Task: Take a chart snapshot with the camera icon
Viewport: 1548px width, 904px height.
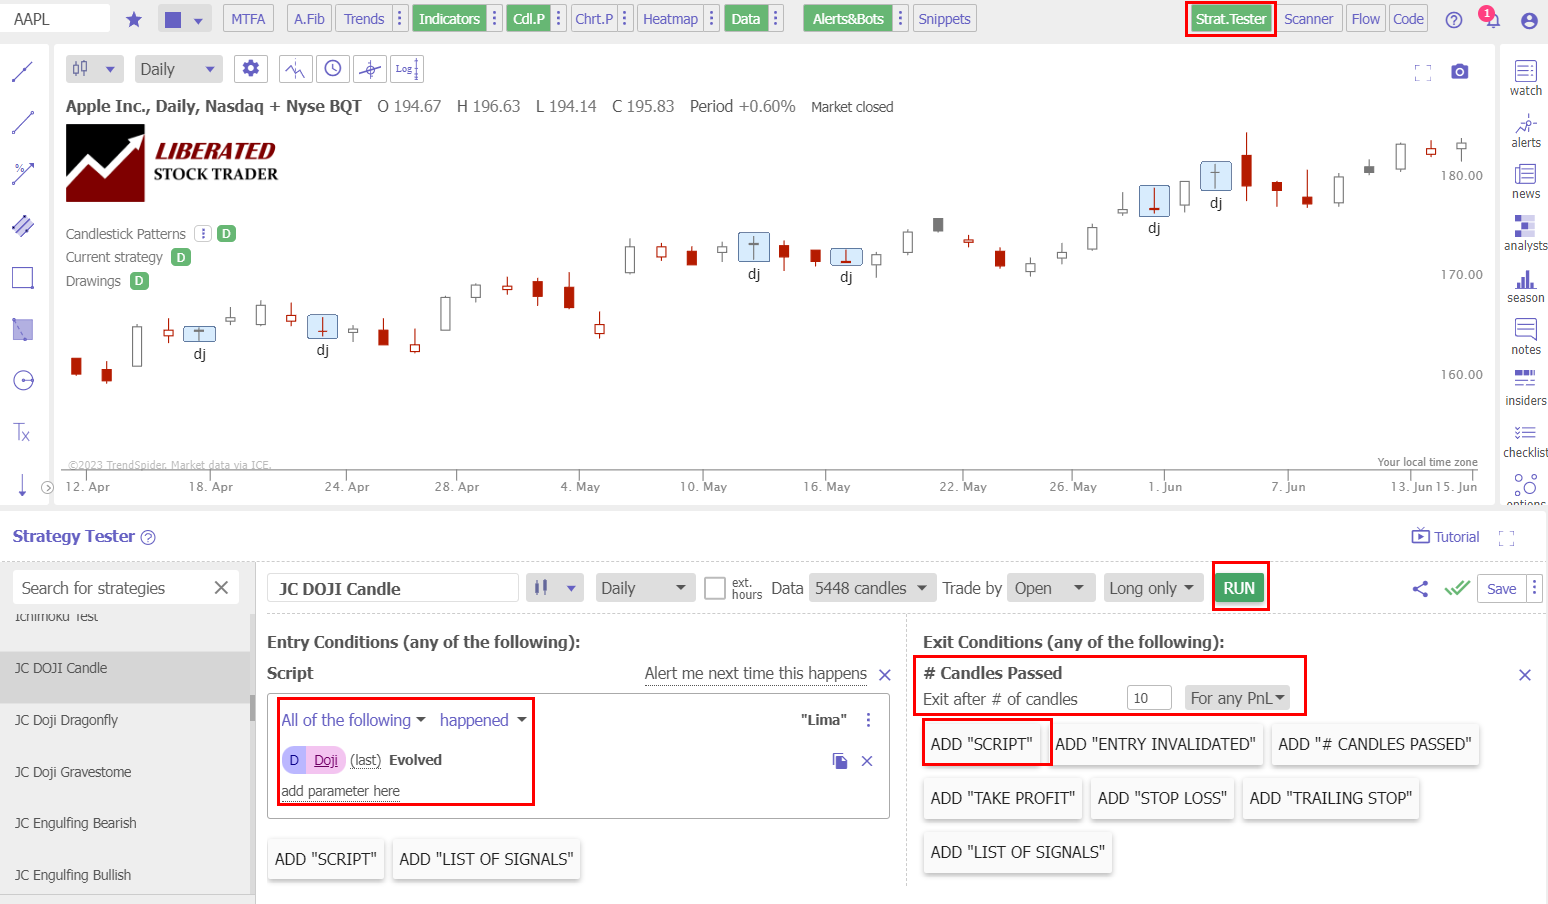Action: (1459, 71)
